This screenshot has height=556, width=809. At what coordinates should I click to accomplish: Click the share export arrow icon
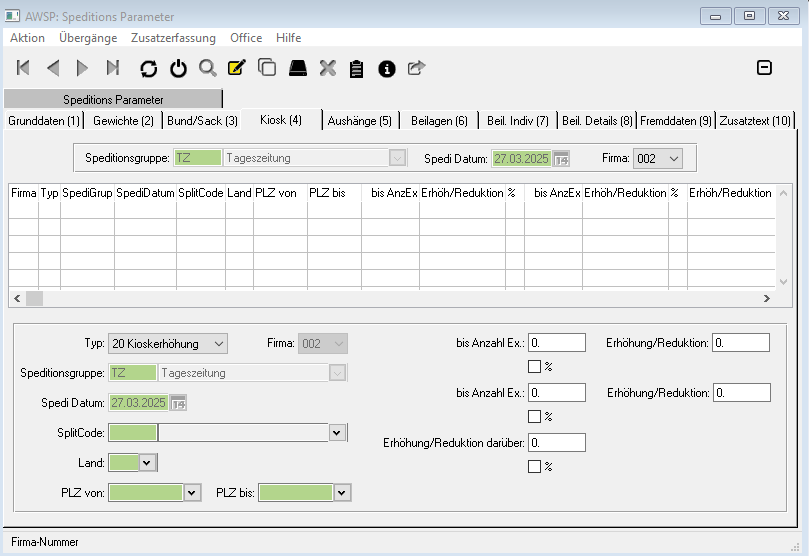[x=416, y=68]
